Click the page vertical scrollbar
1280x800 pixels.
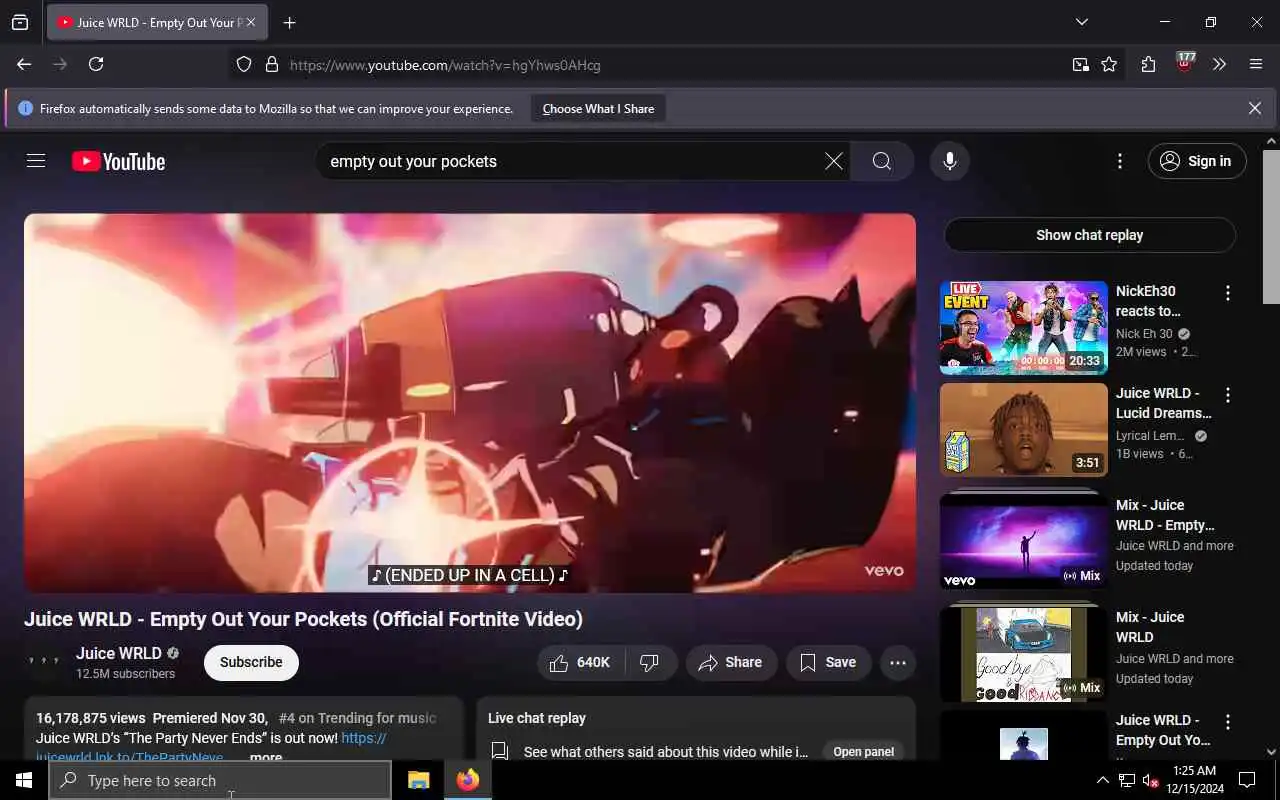[x=1271, y=226]
